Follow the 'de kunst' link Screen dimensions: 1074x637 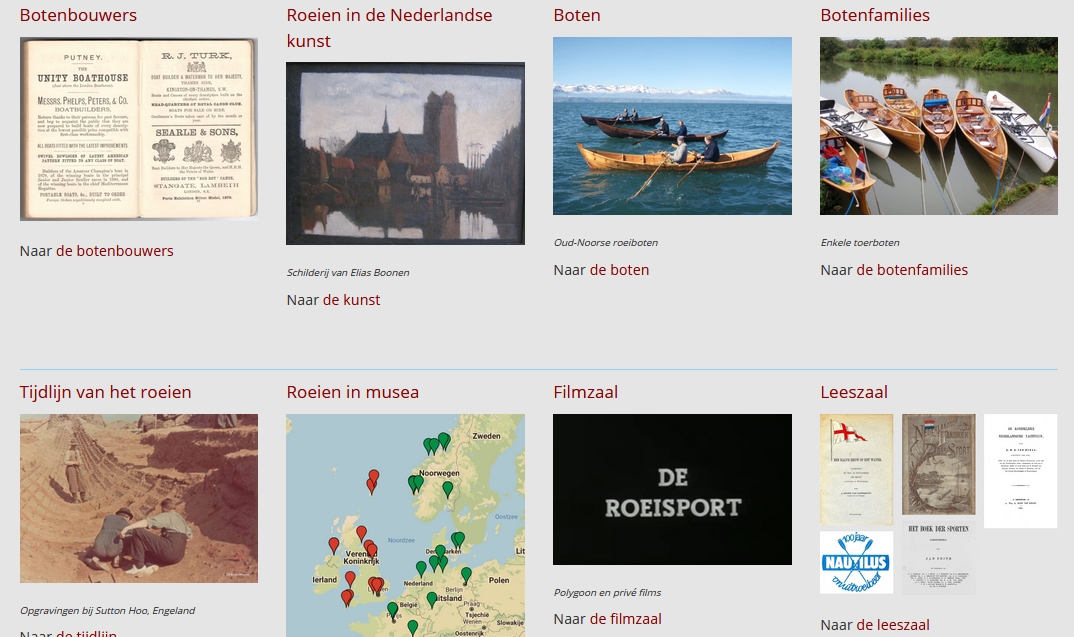[x=351, y=299]
